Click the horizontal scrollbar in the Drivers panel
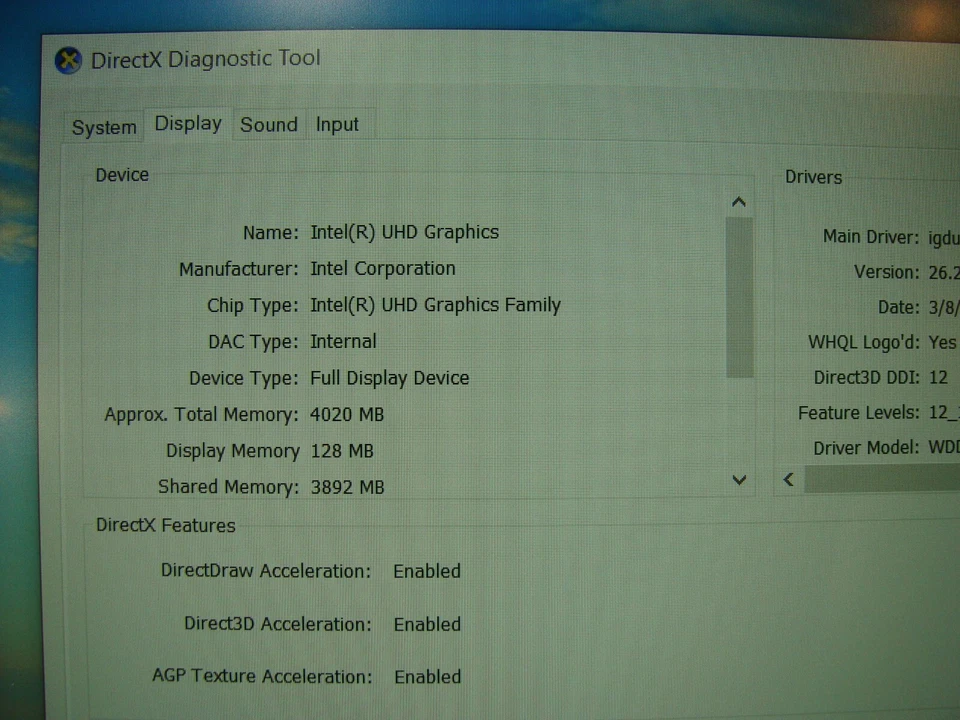 click(880, 480)
